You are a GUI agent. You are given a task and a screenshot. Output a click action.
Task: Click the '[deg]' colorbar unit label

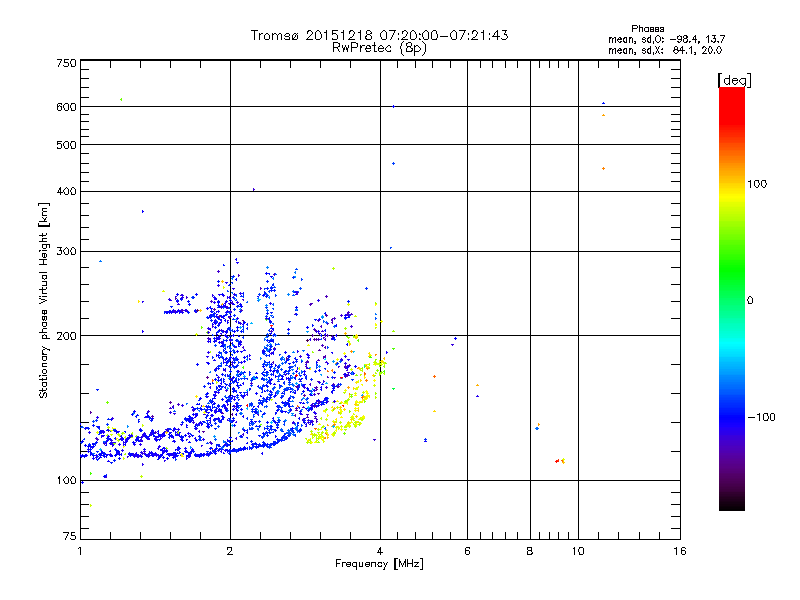click(734, 80)
